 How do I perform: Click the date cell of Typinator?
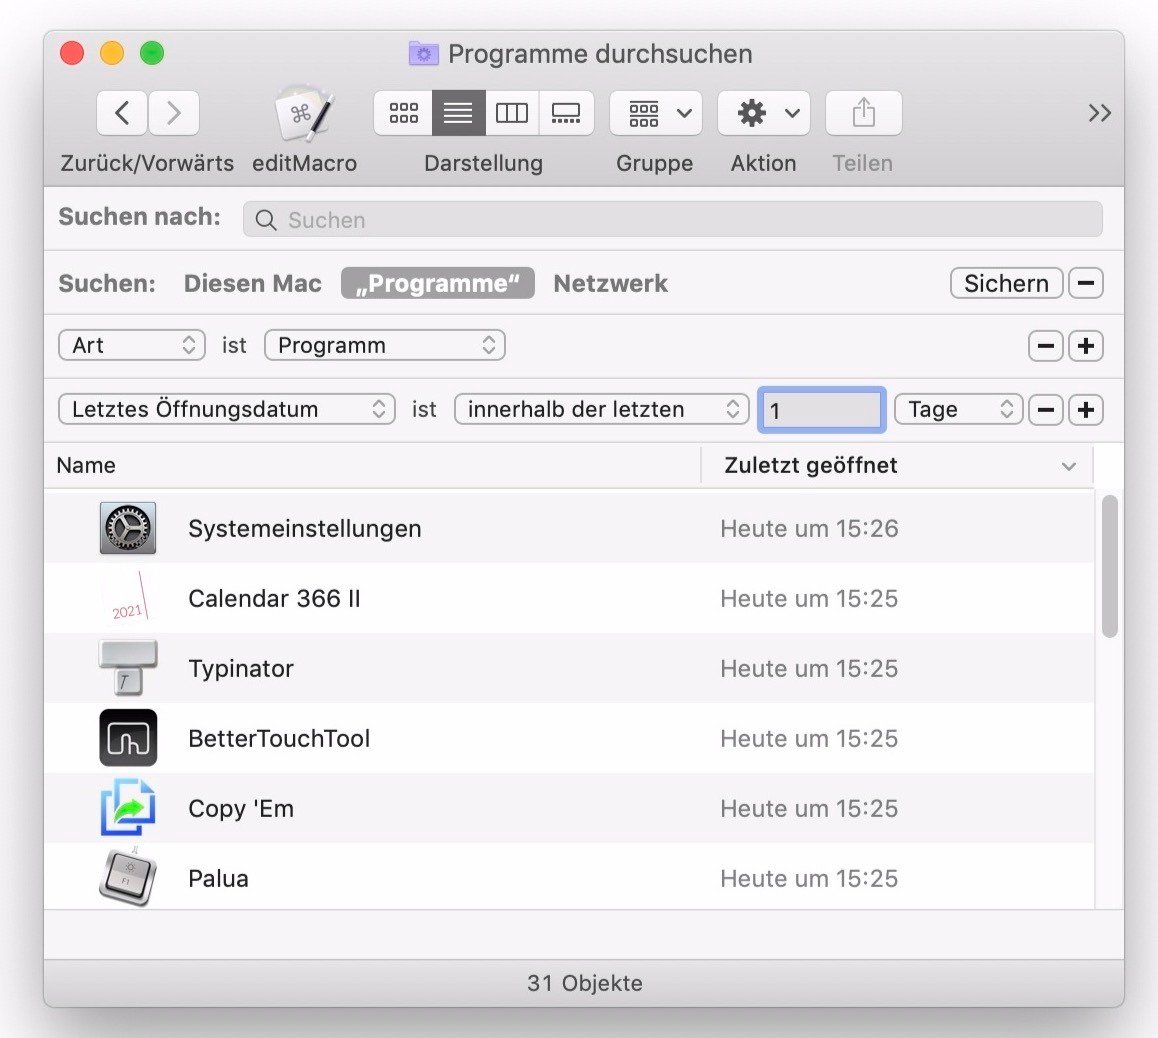(809, 669)
